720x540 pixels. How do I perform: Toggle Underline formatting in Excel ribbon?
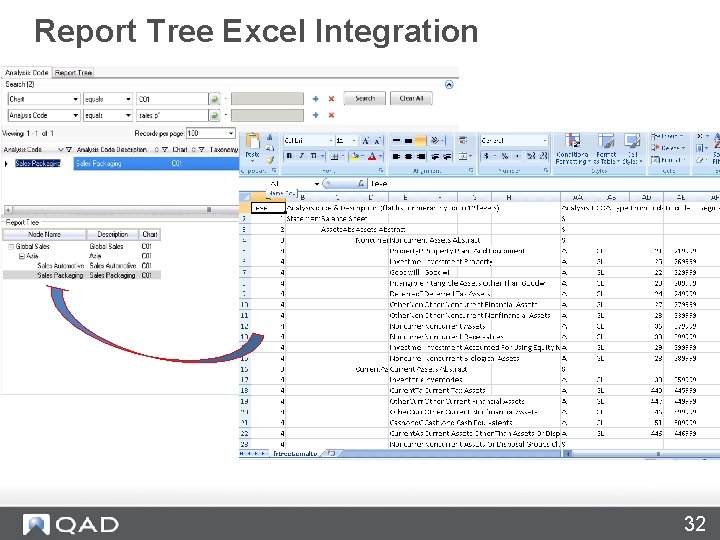(x=314, y=156)
